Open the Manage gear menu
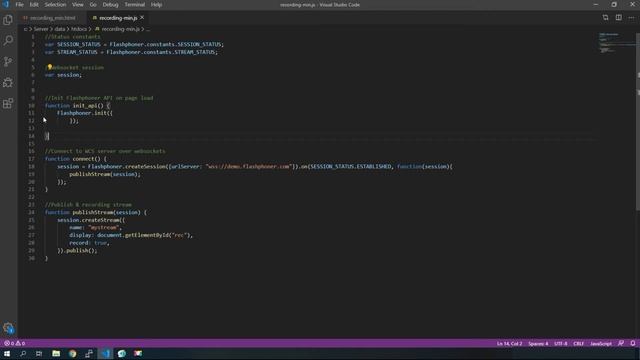 (x=8, y=328)
